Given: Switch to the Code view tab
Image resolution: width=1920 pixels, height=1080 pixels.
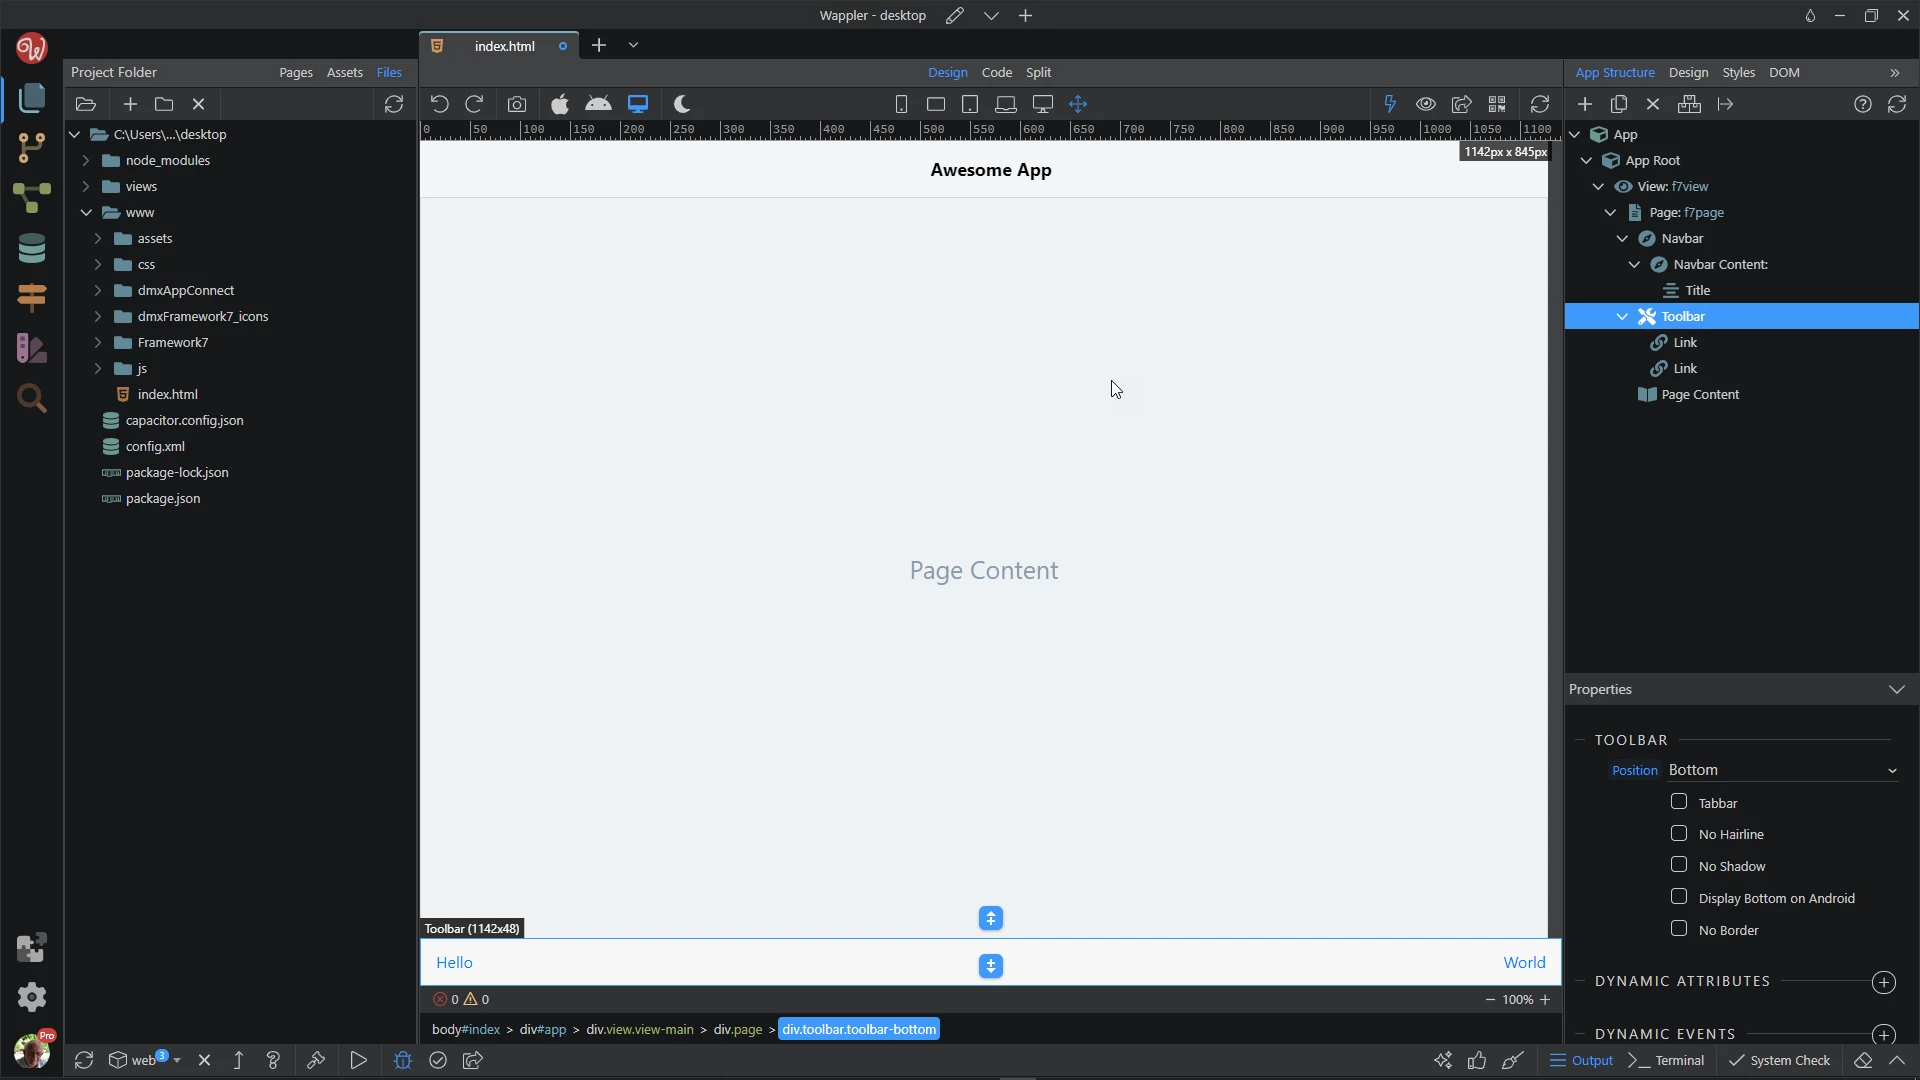Looking at the screenshot, I should click(996, 72).
